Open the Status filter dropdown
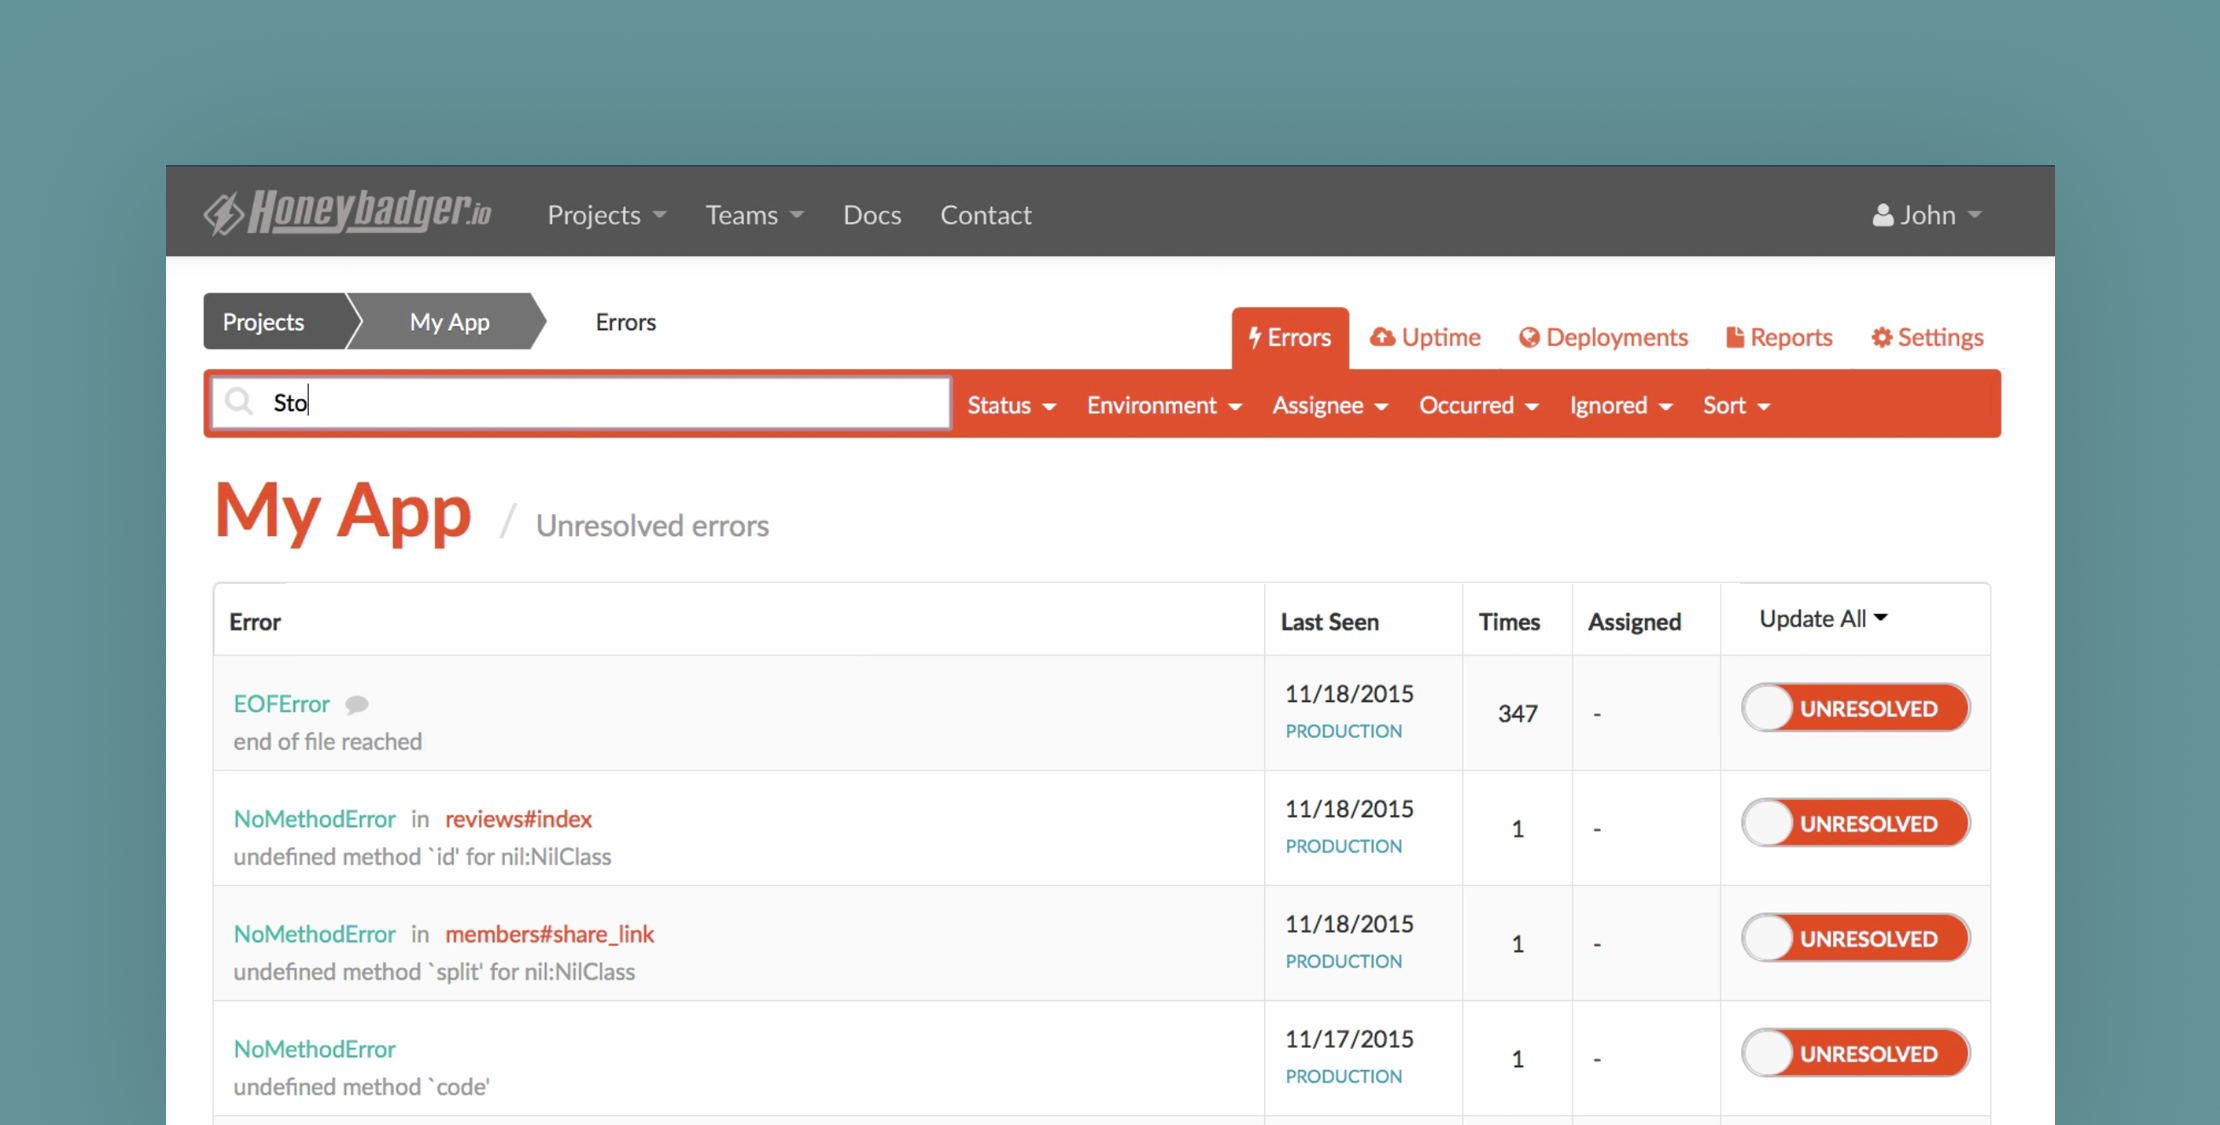The width and height of the screenshot is (2220, 1125). (x=1011, y=405)
